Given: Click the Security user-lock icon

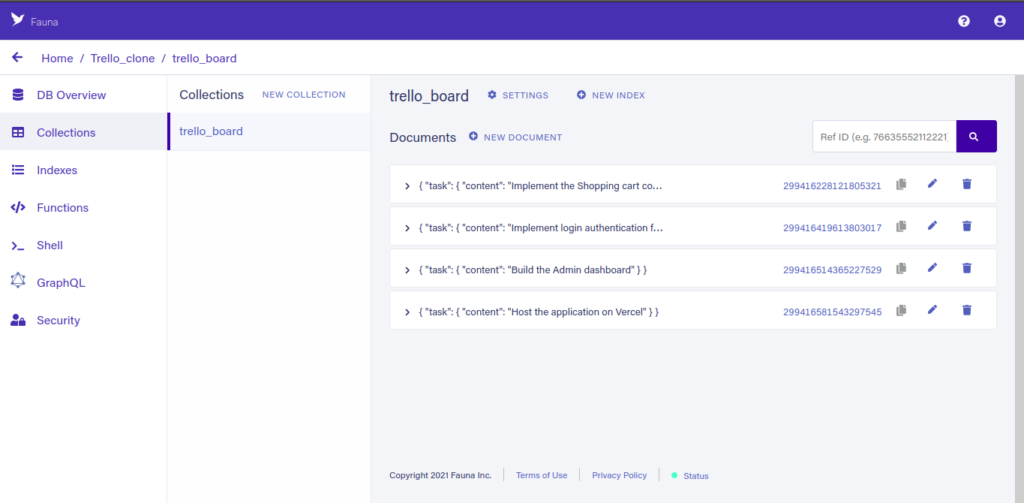Looking at the screenshot, I should (x=18, y=320).
